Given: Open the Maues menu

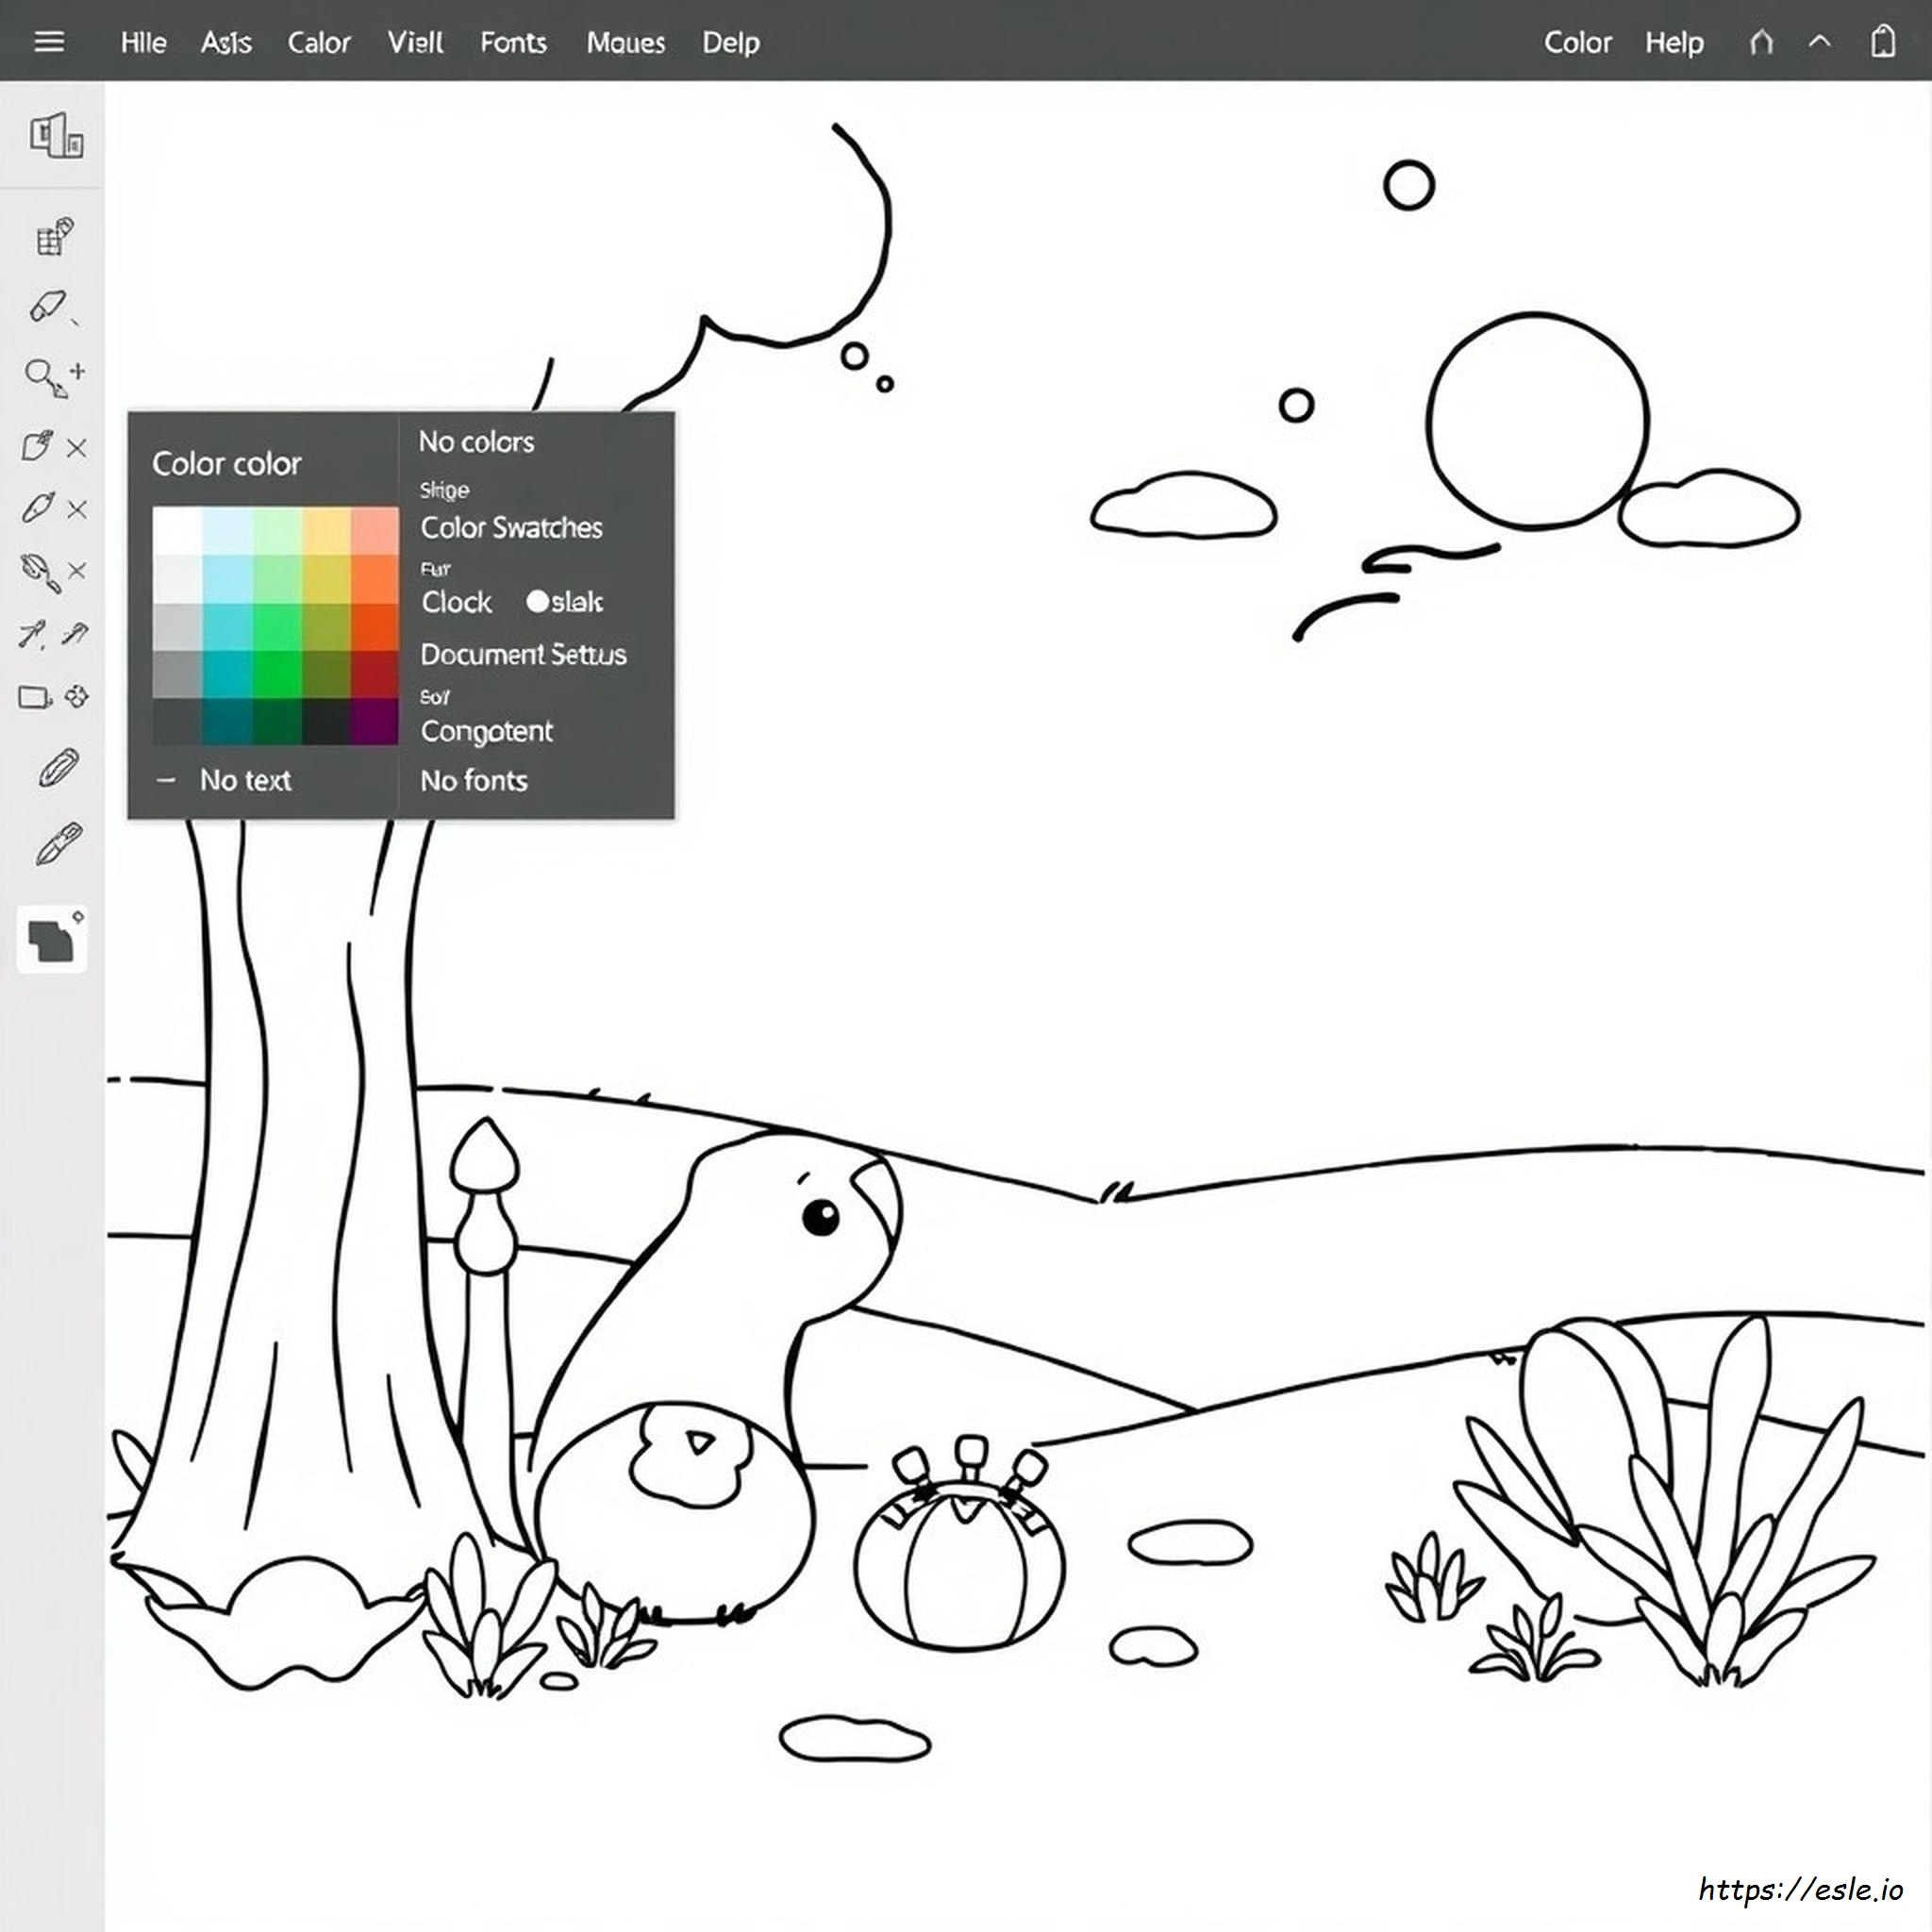Looking at the screenshot, I should click(x=625, y=42).
